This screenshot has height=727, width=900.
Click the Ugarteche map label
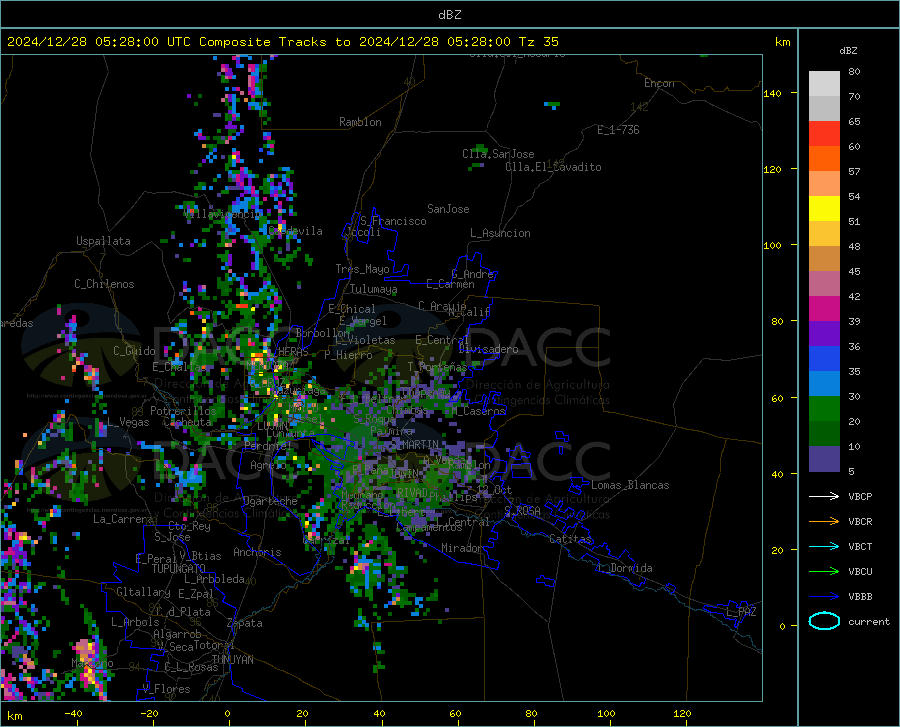(x=270, y=501)
